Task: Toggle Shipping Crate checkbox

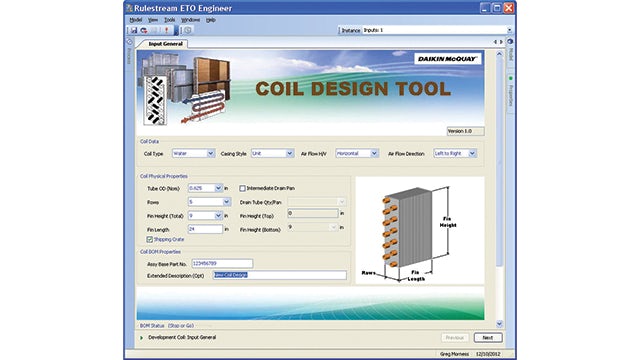Action: [x=150, y=240]
